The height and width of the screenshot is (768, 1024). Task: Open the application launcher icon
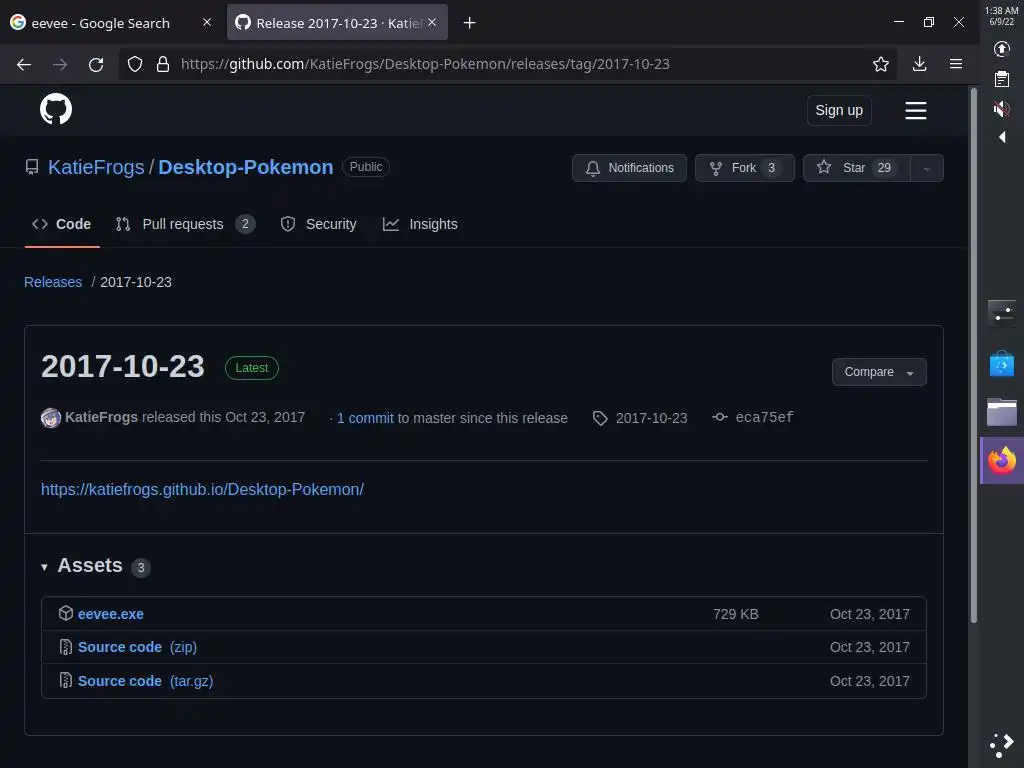pos(1002,745)
